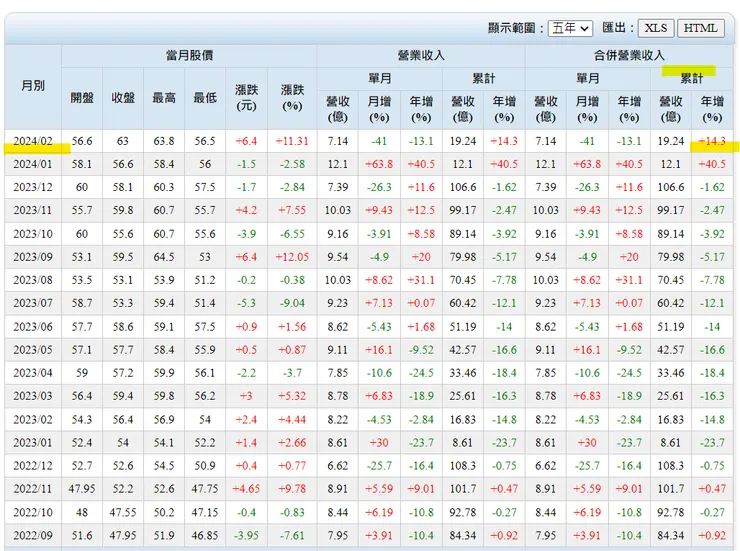
Task: Select the 2023/11 month cell
Action: pyautogui.click(x=33, y=210)
